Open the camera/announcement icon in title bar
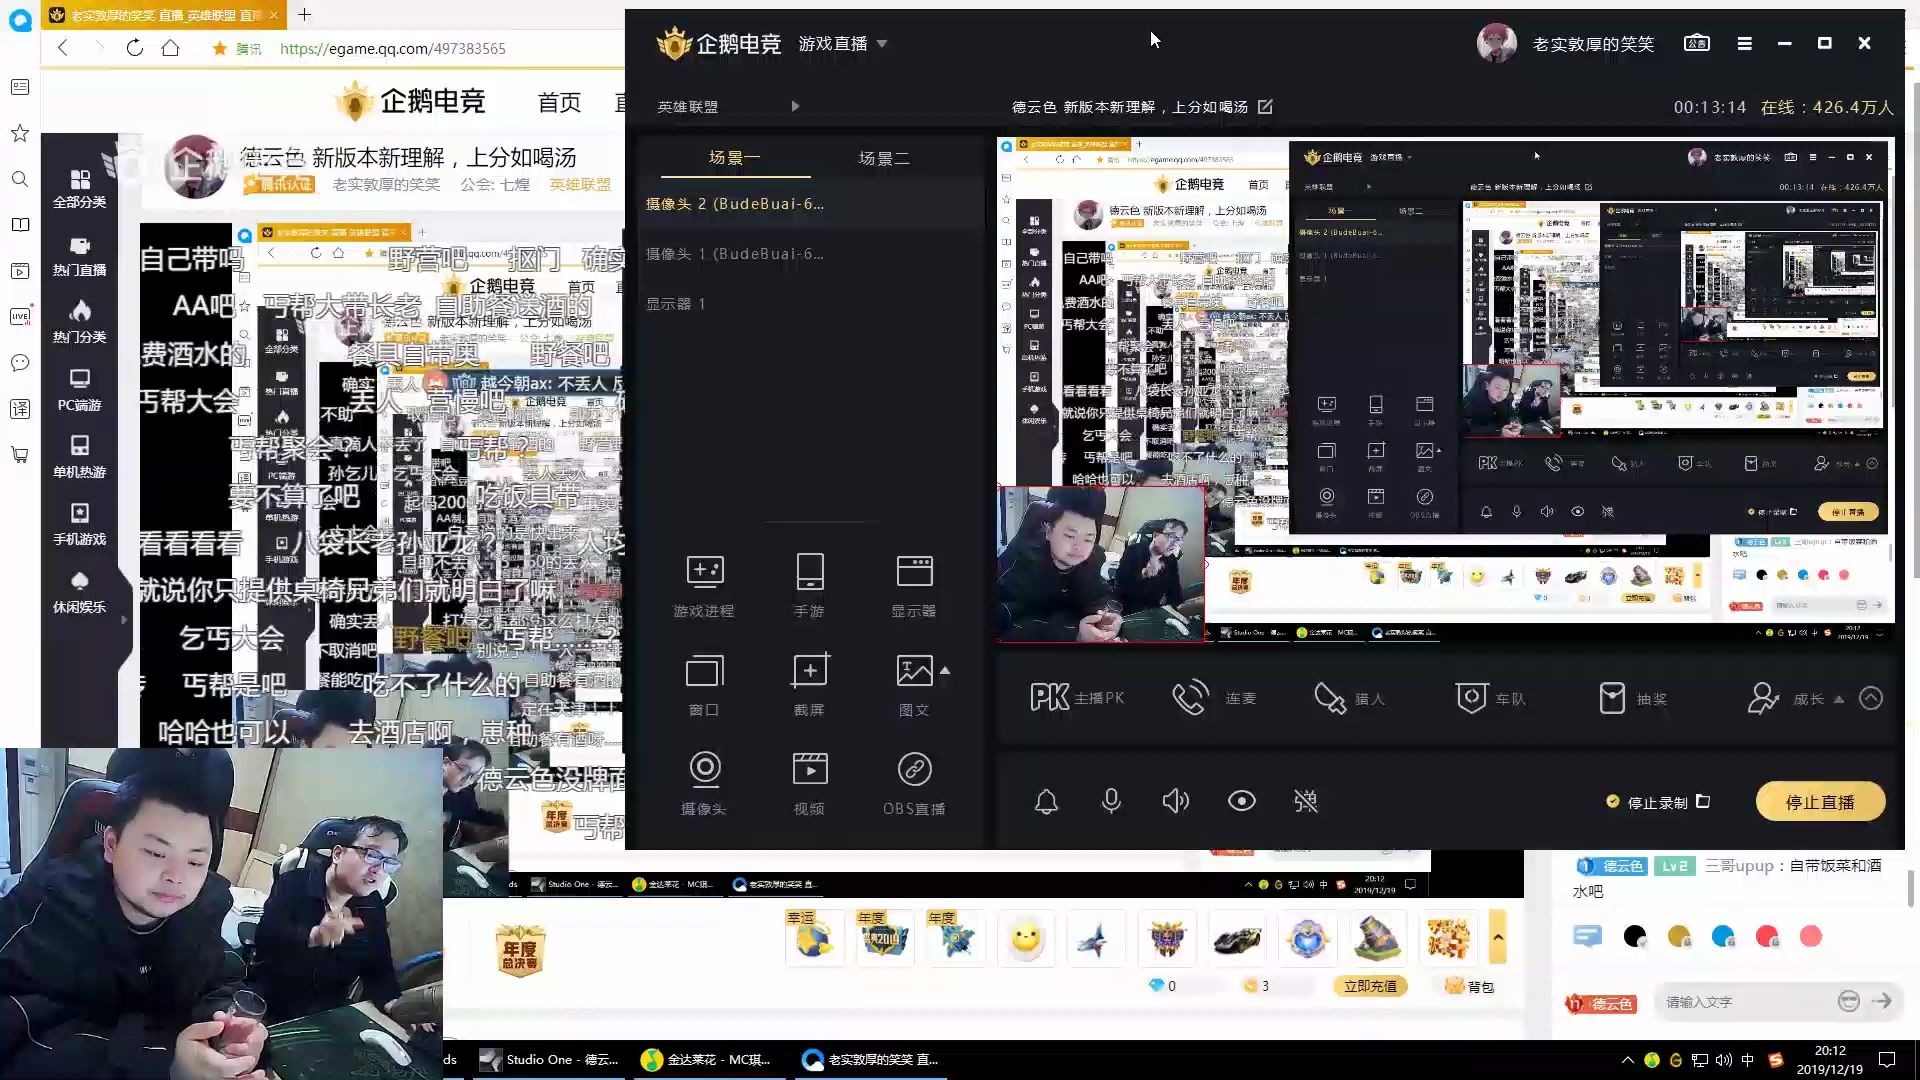1920x1080 pixels. coord(1697,43)
